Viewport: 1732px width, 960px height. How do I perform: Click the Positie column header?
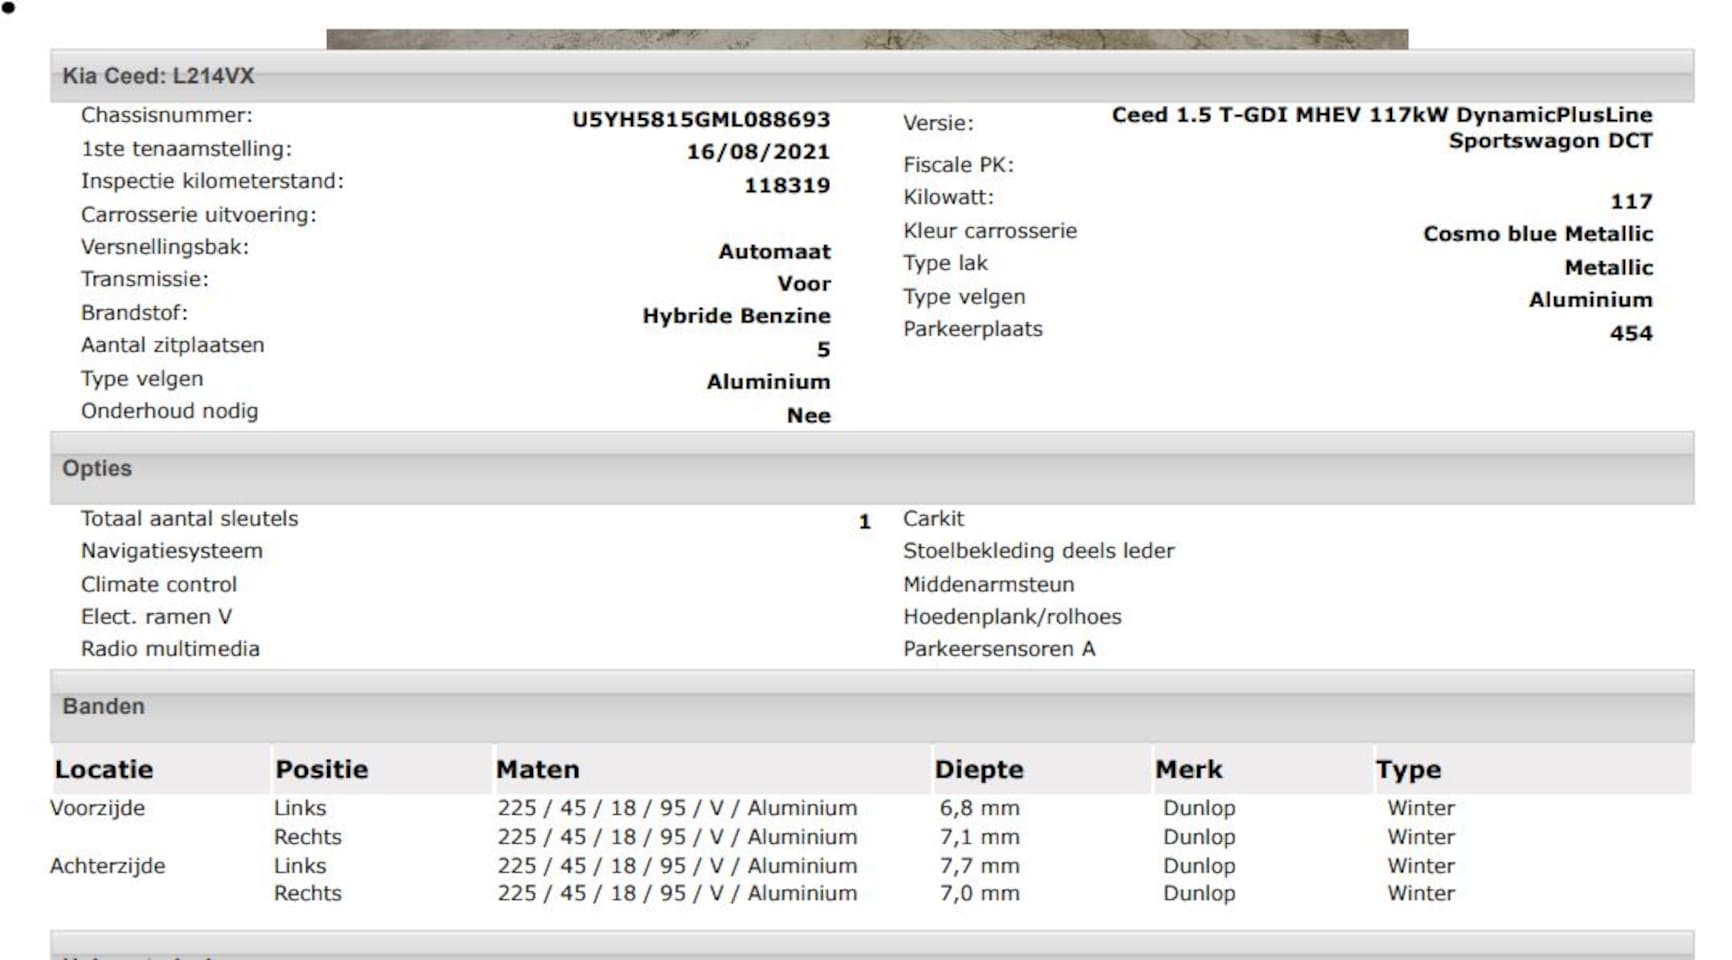point(321,769)
